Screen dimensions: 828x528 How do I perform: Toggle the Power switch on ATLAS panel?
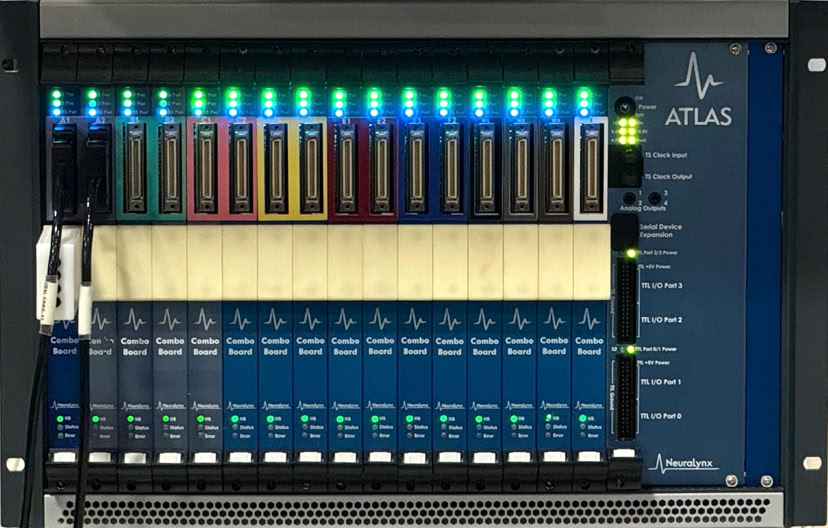[x=626, y=106]
